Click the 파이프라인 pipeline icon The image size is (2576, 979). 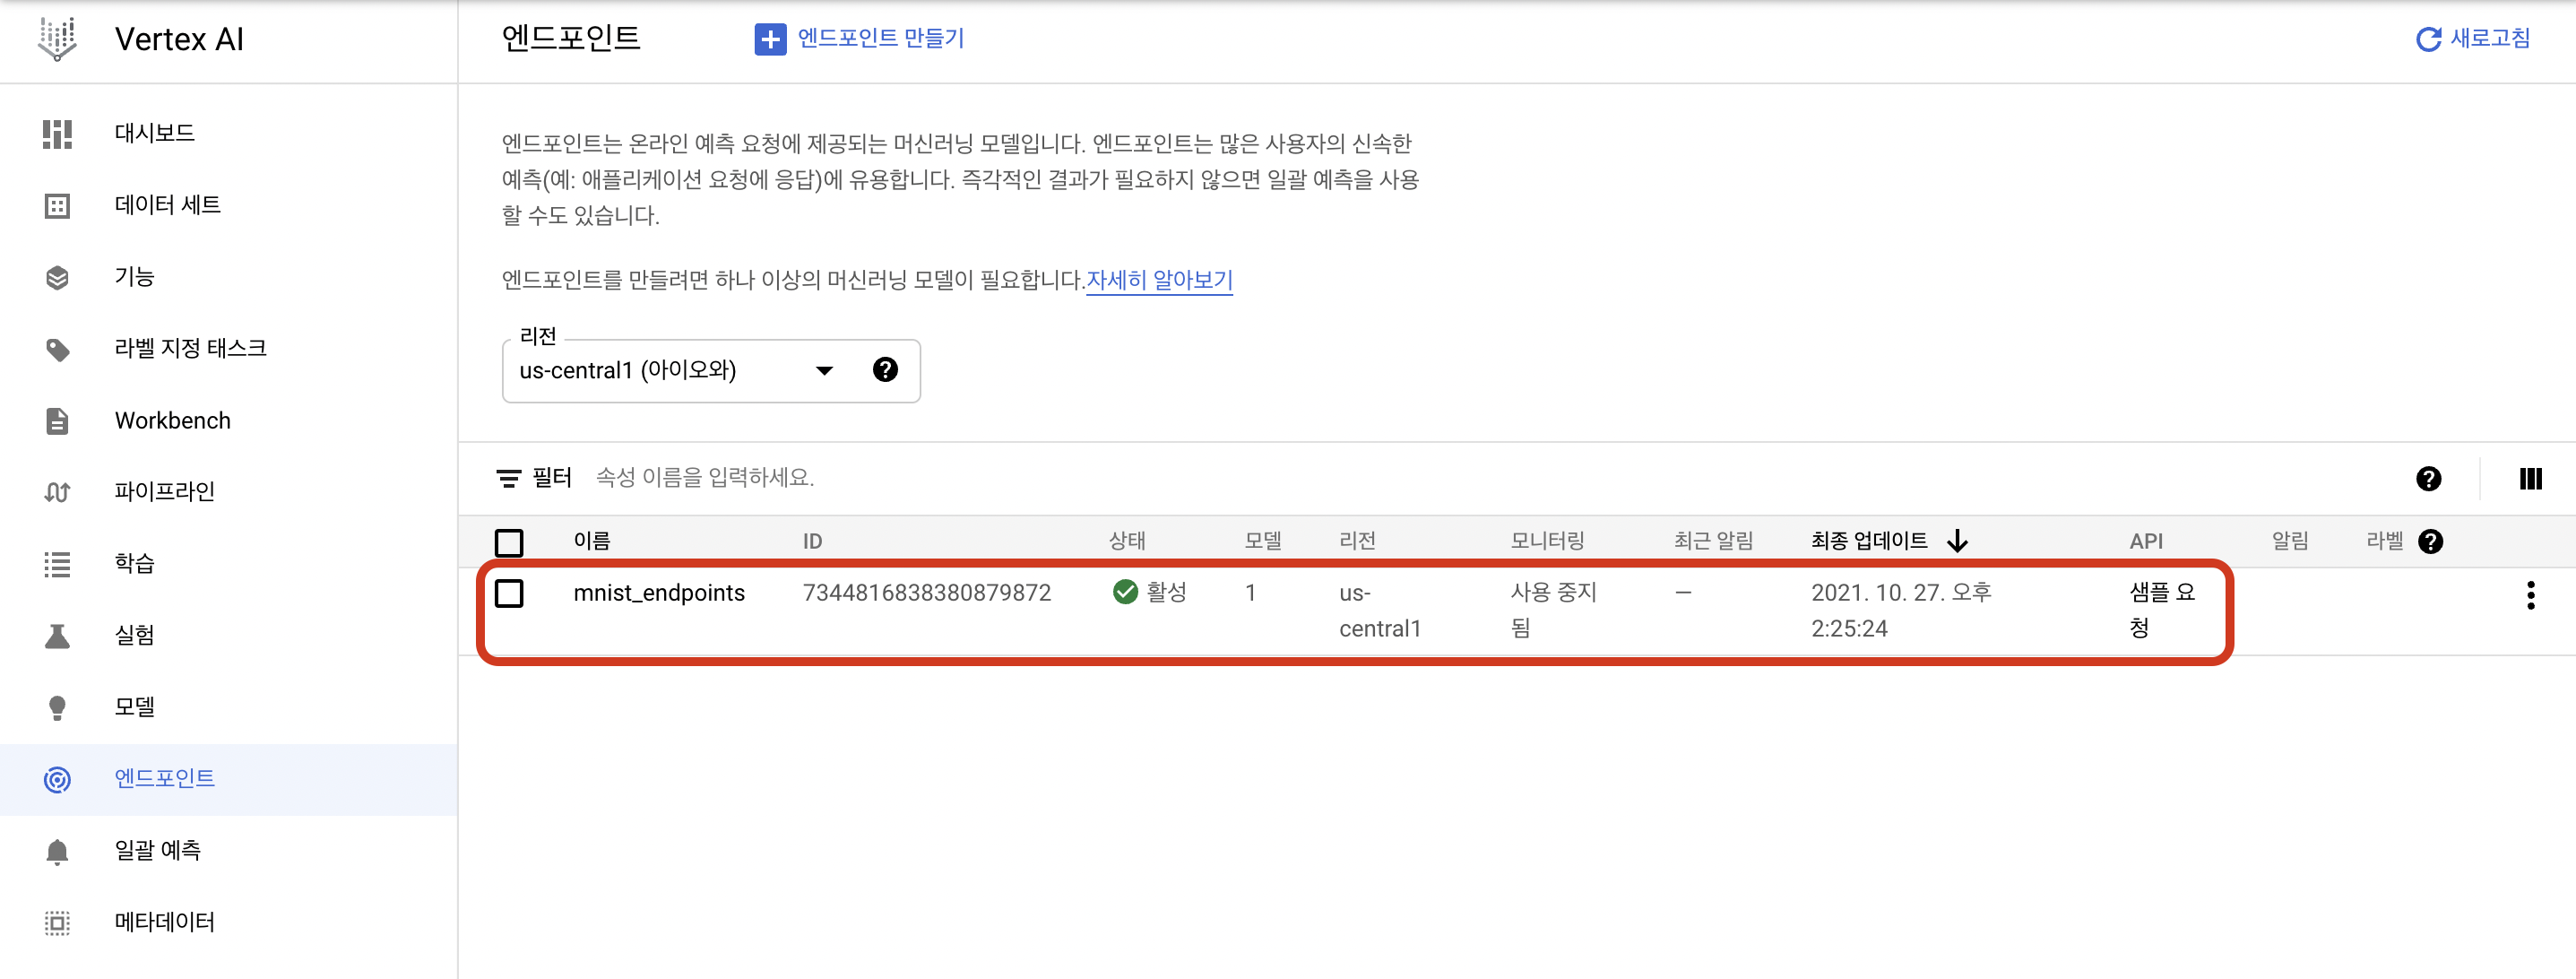coord(57,492)
